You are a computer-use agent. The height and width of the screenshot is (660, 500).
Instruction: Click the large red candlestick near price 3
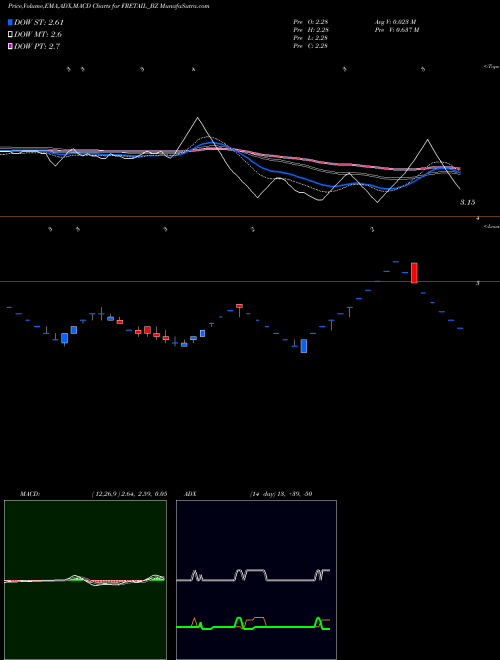click(414, 273)
